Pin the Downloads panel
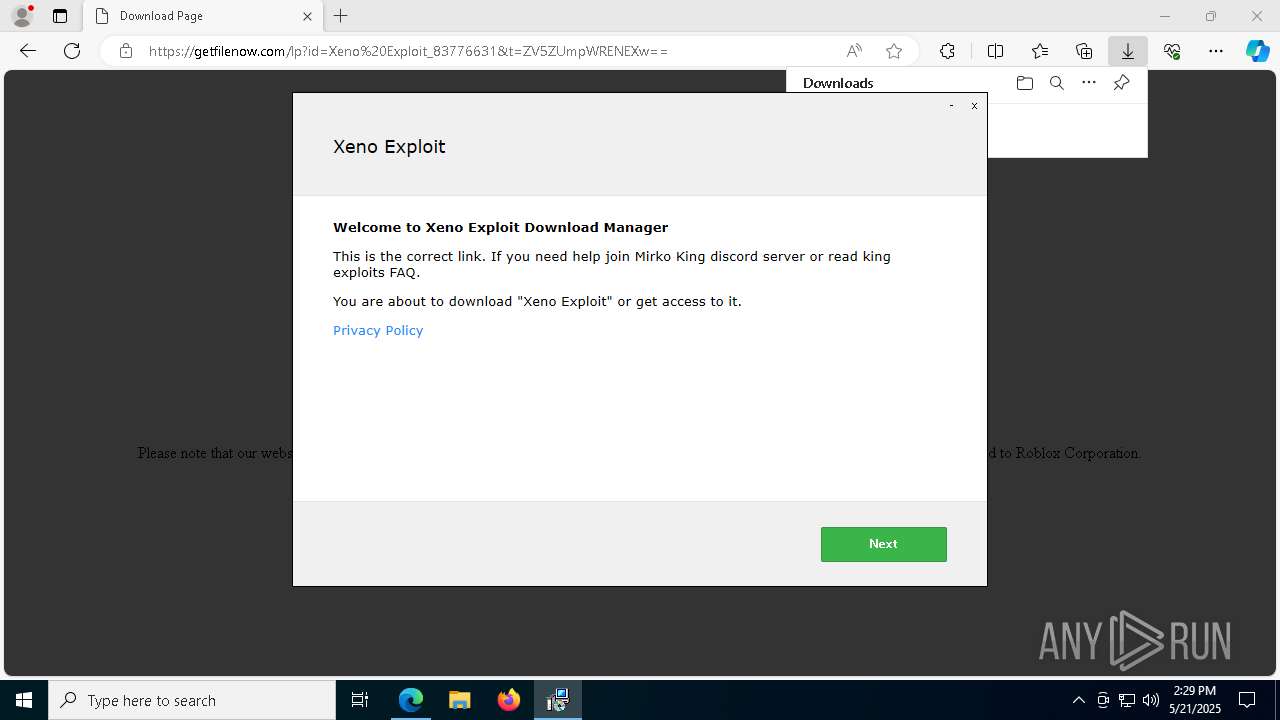1280x720 pixels. [1122, 83]
